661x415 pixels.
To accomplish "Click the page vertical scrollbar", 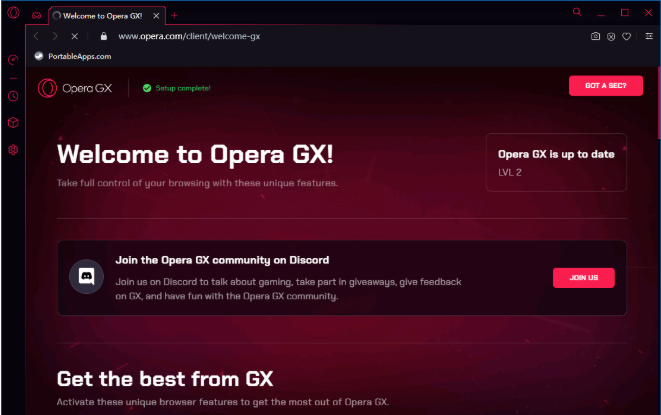I will pyautogui.click(x=659, y=103).
